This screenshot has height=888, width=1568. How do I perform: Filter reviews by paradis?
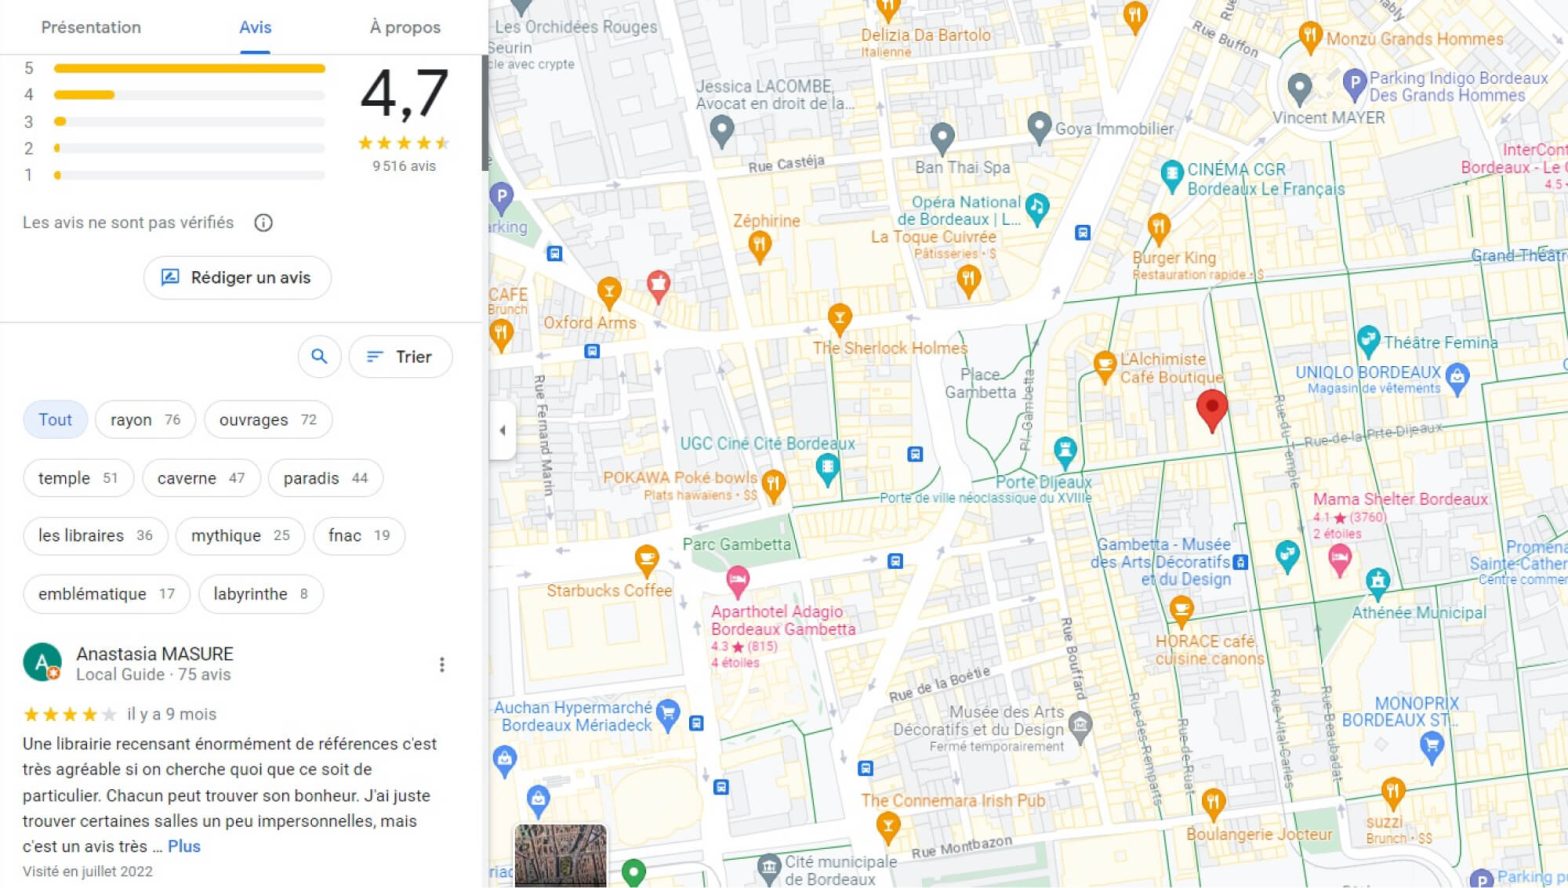point(325,478)
